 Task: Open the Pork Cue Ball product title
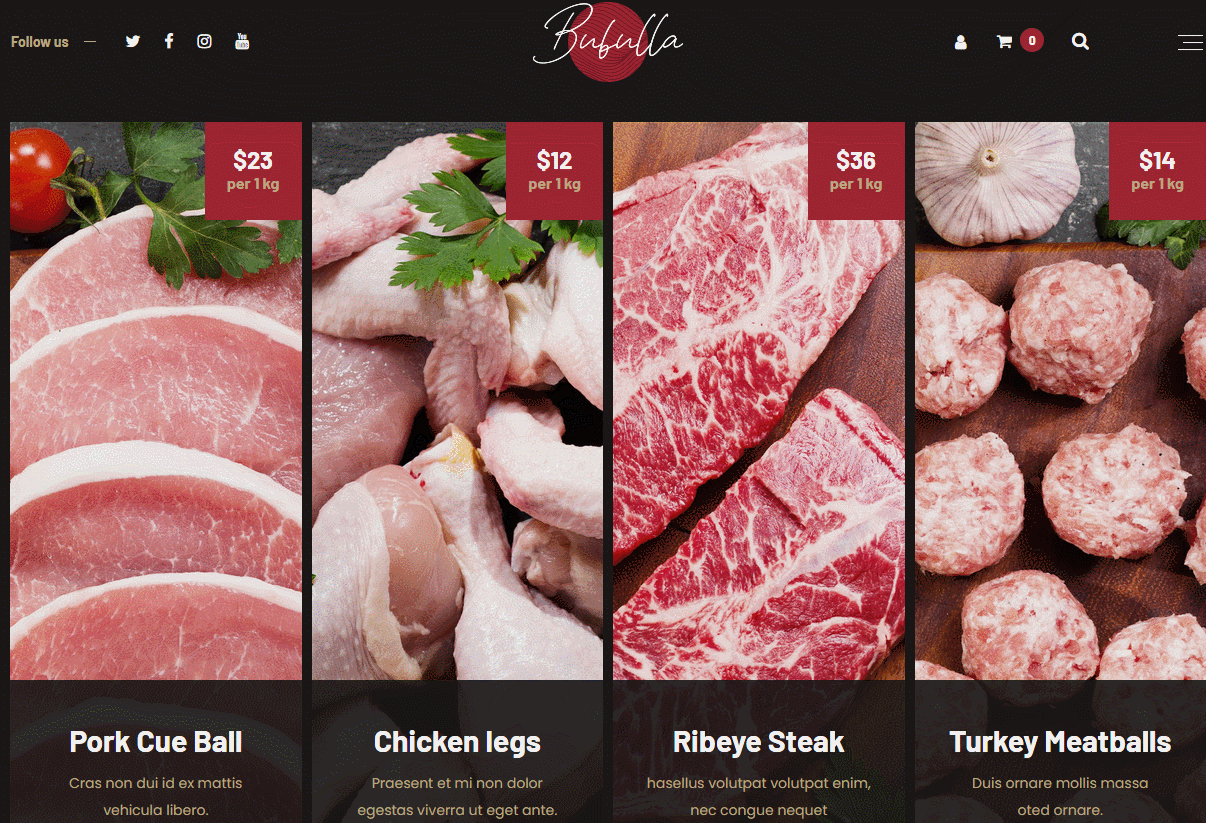point(156,742)
